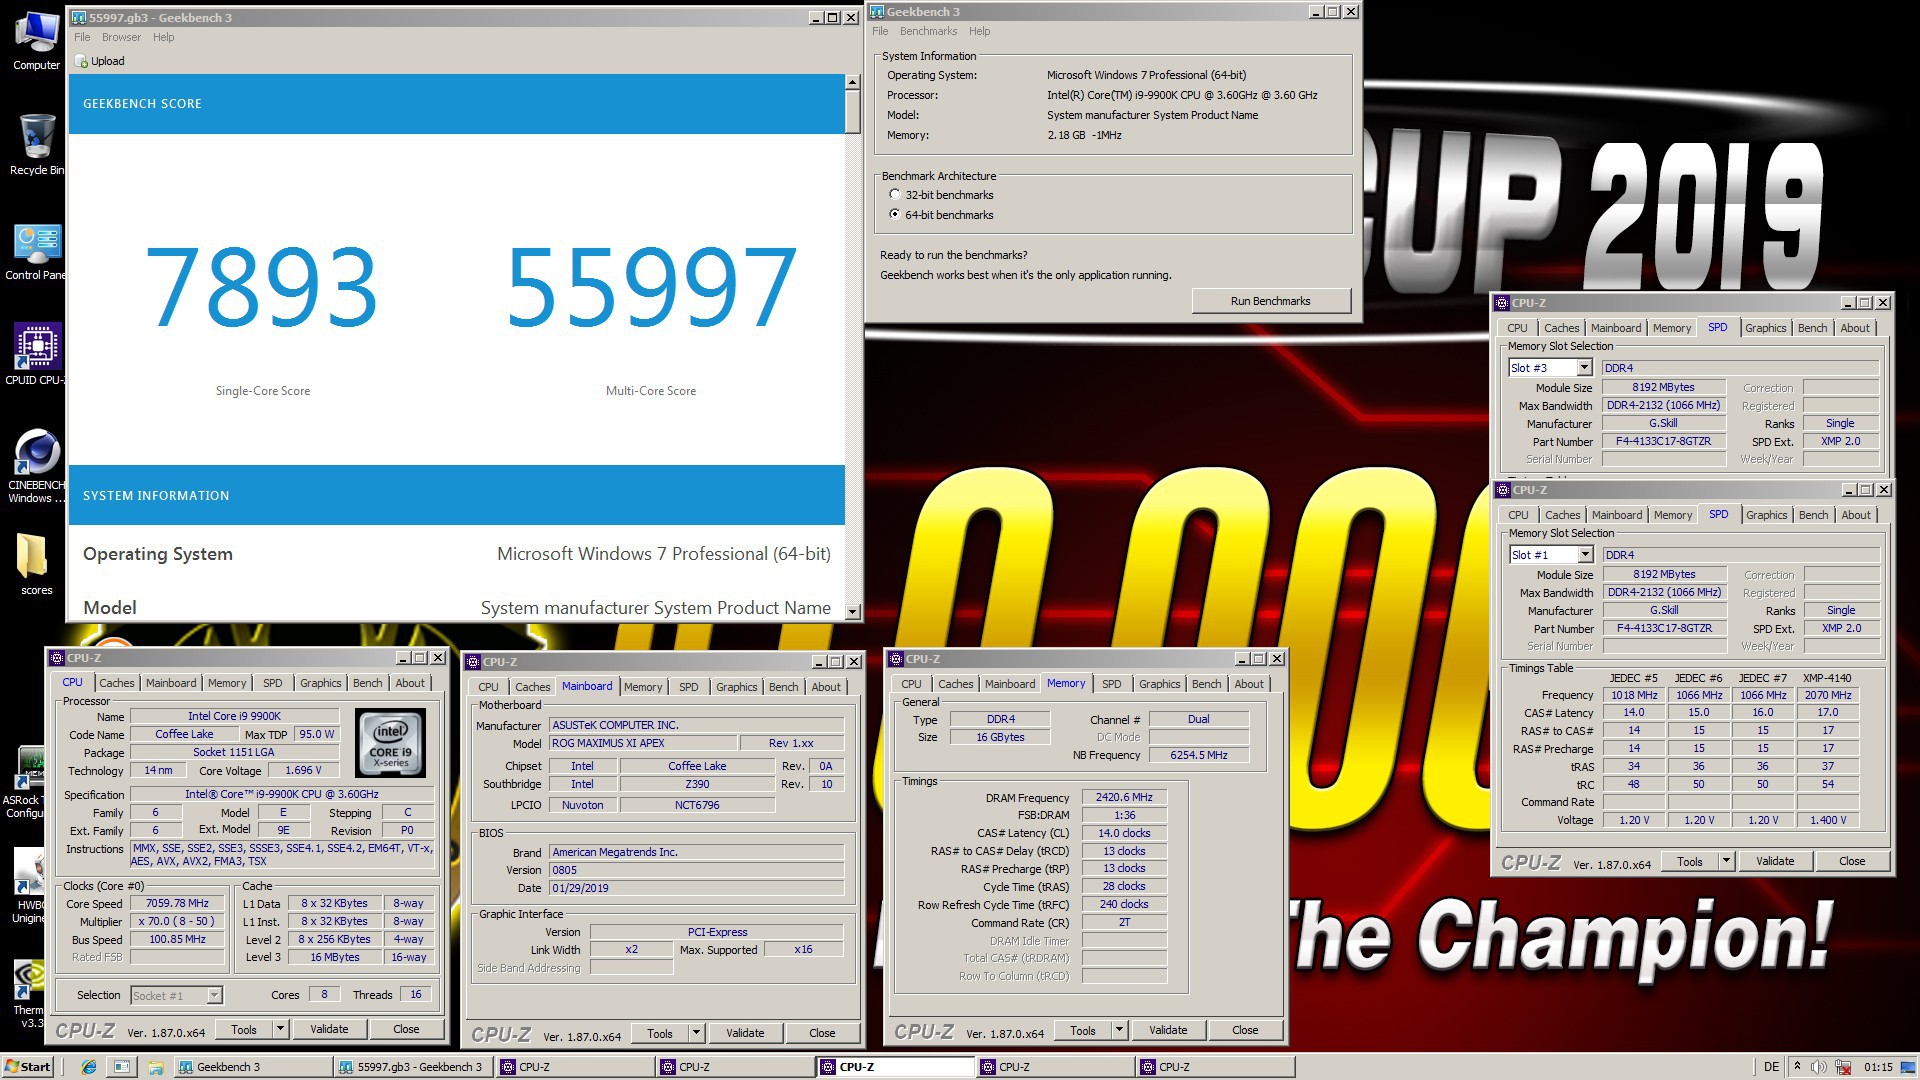The height and width of the screenshot is (1080, 1920).
Task: Click scrollbar down arrow in Geekbench results
Action: click(x=852, y=611)
